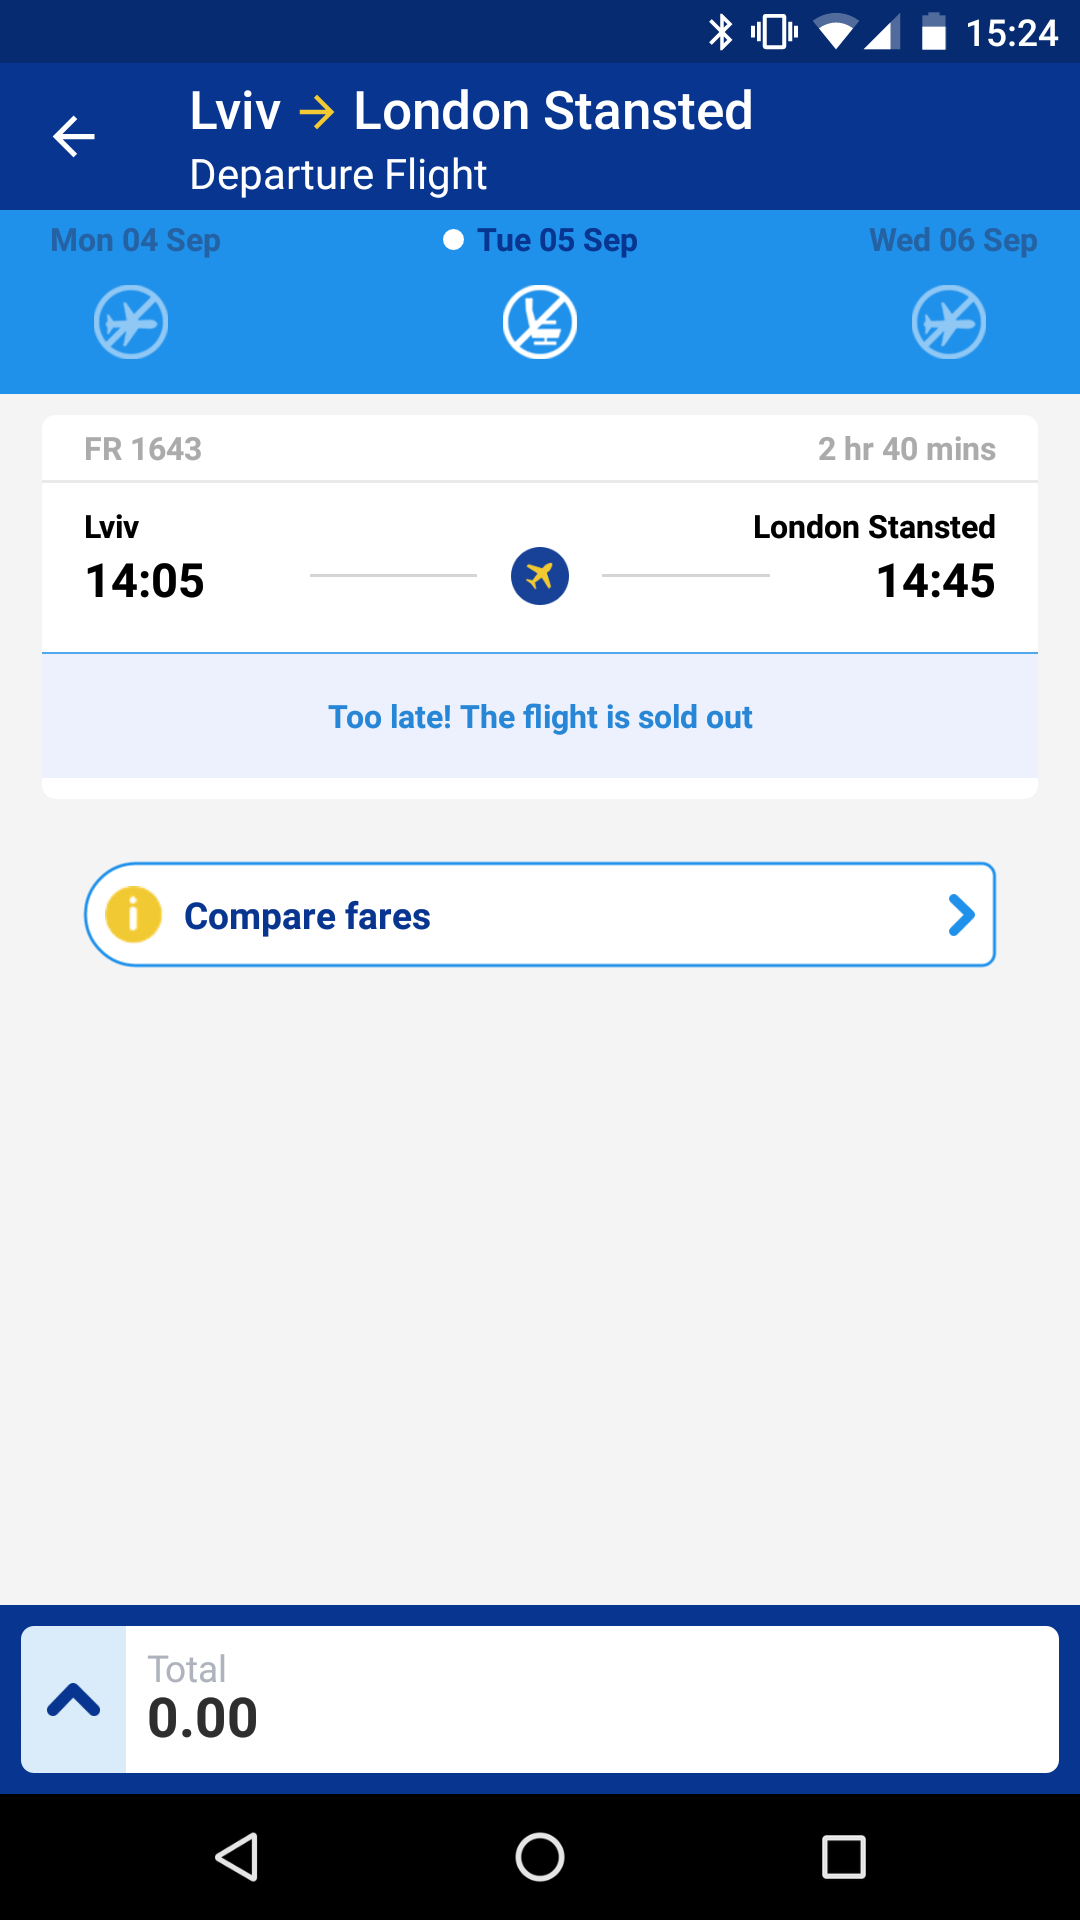Viewport: 1080px width, 1920px height.
Task: Tap the Total 0.00 price bar
Action: pos(590,1700)
